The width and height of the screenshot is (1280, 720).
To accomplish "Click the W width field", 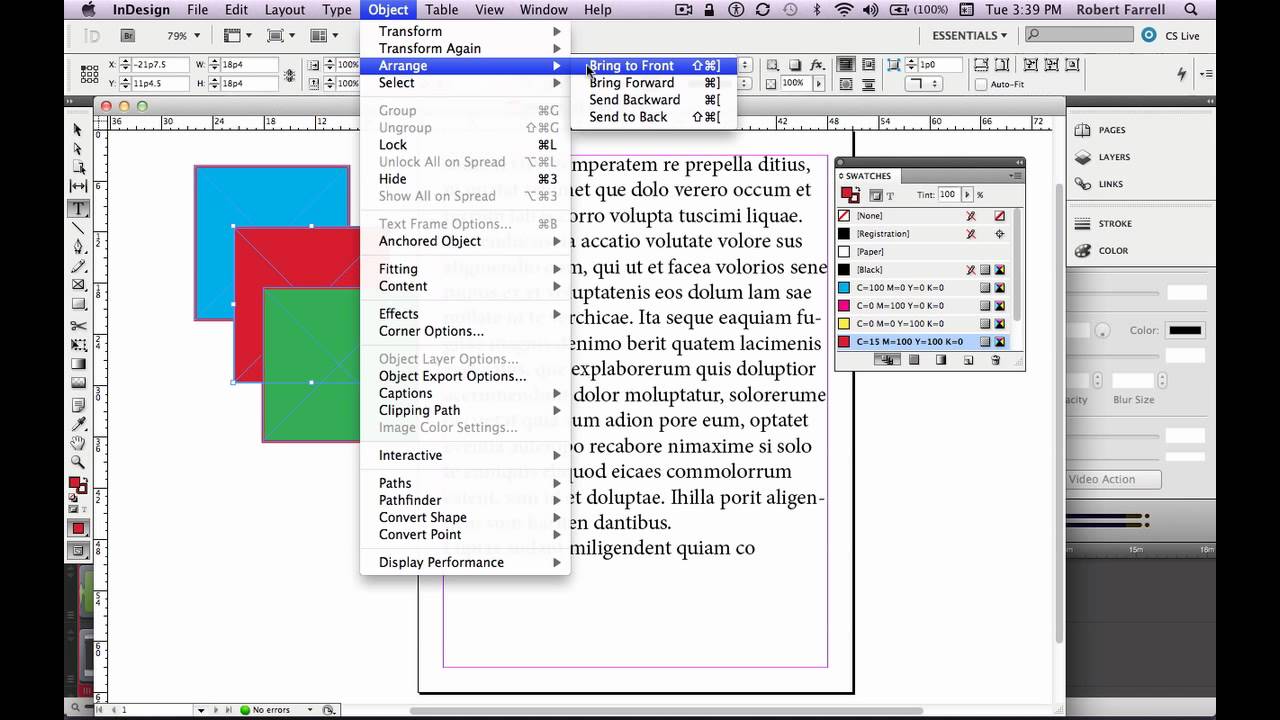I will pyautogui.click(x=250, y=65).
